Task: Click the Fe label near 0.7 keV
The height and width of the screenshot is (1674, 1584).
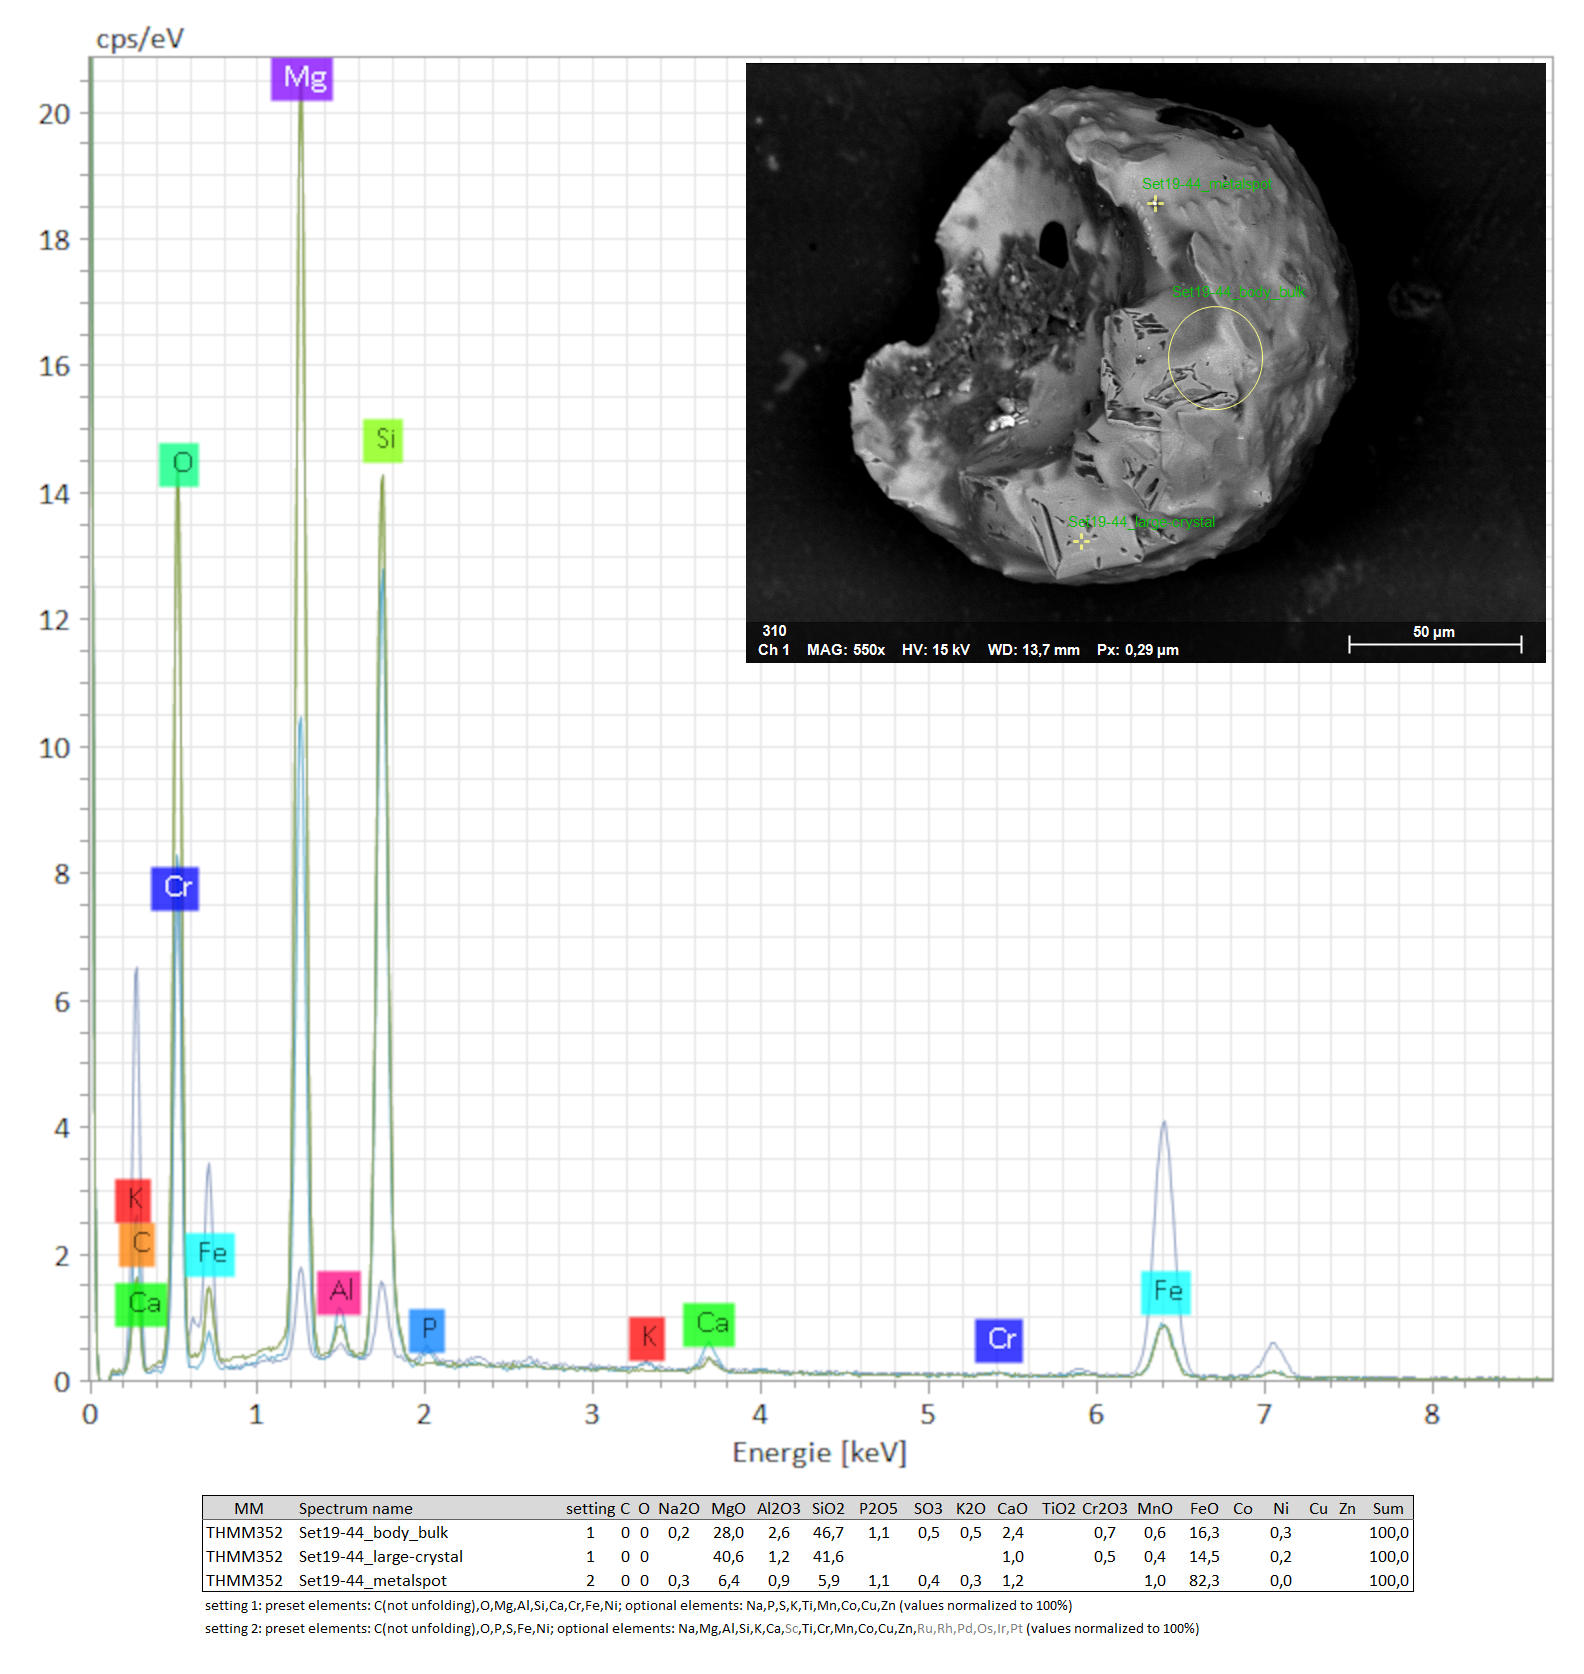Action: pos(210,1254)
